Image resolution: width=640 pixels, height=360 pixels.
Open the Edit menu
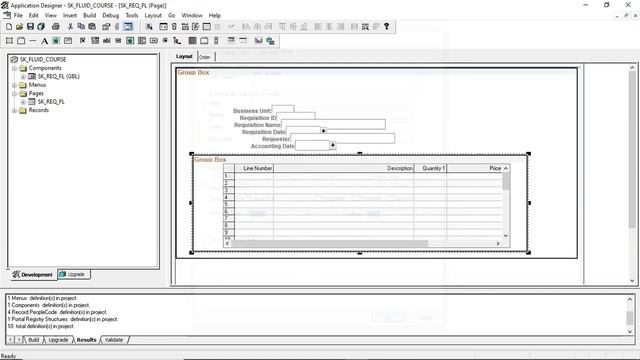pos(33,16)
